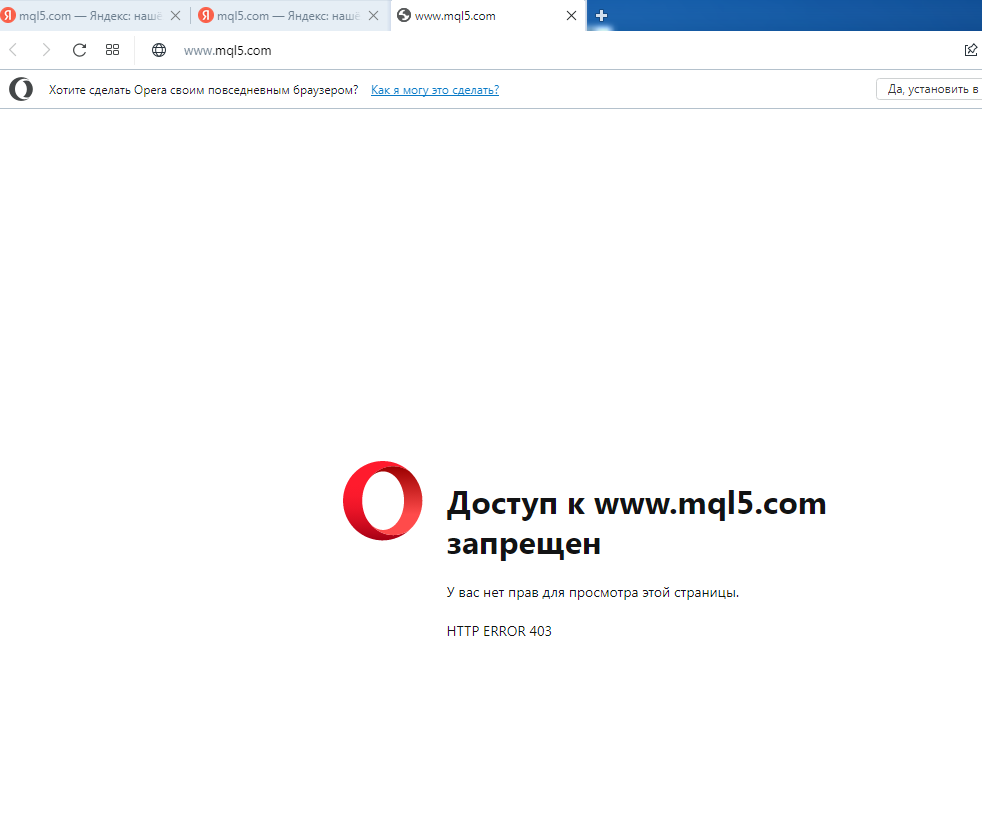Click the 'Да, установить' button
Image resolution: width=982 pixels, height=835 pixels.
point(929,89)
